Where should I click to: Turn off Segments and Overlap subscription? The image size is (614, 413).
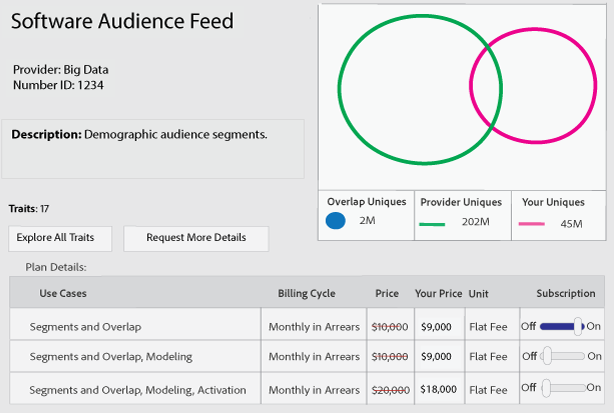click(563, 326)
